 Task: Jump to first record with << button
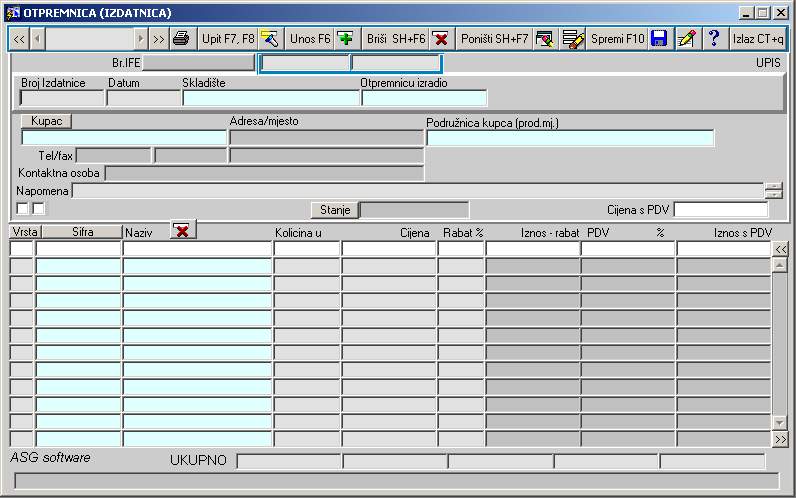18,39
